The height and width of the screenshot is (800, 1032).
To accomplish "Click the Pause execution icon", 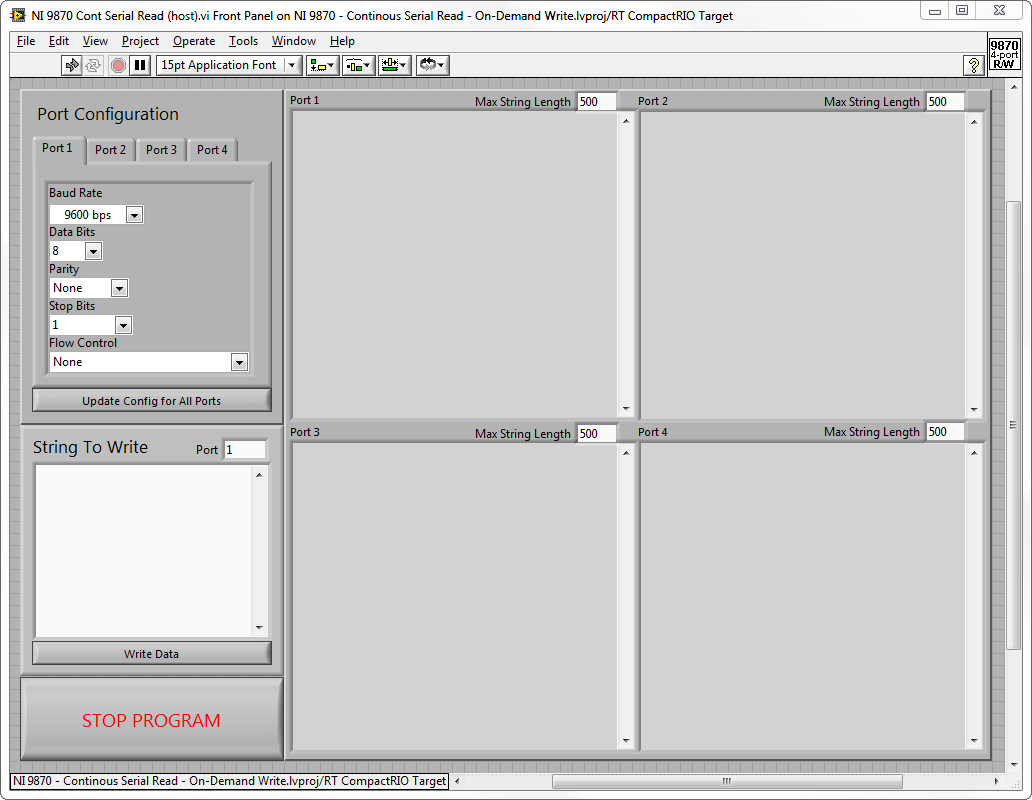I will (140, 65).
